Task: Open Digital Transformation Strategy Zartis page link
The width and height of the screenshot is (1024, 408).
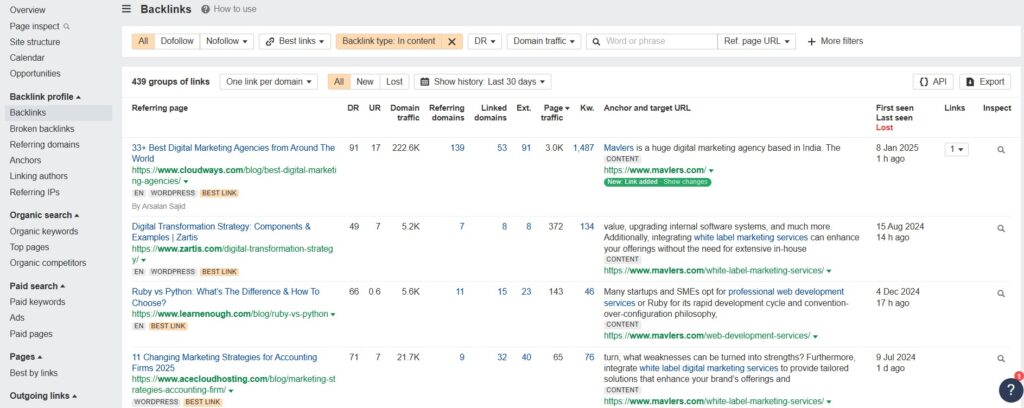Action: click(221, 232)
